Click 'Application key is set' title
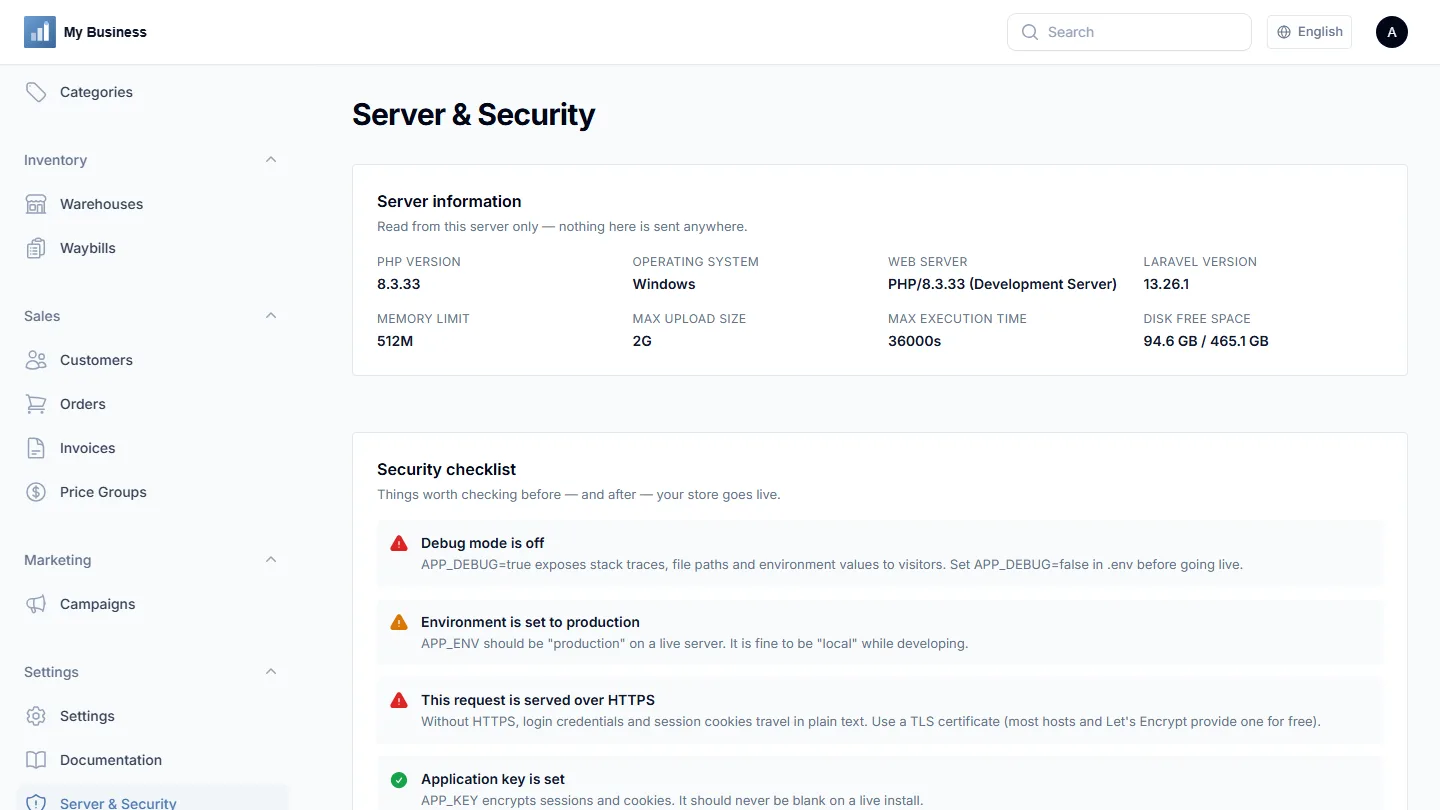Screen dimensions: 1440x810 click(493, 779)
